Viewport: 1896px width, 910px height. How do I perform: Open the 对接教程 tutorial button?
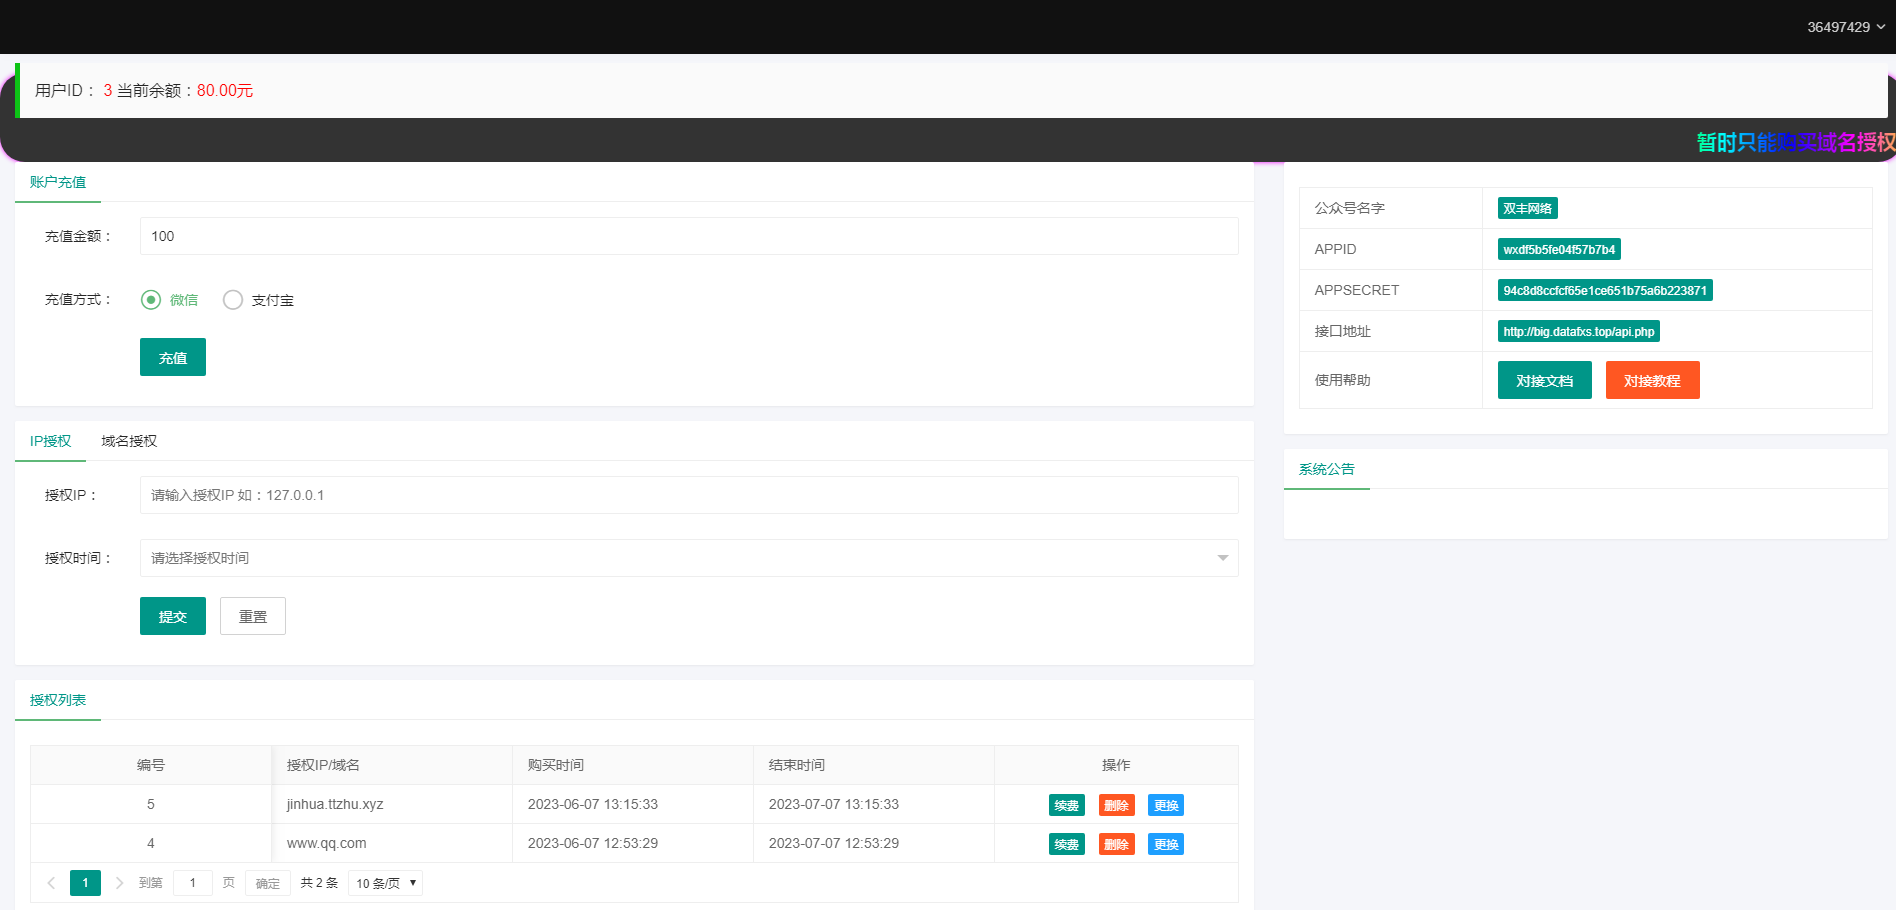pyautogui.click(x=1652, y=380)
